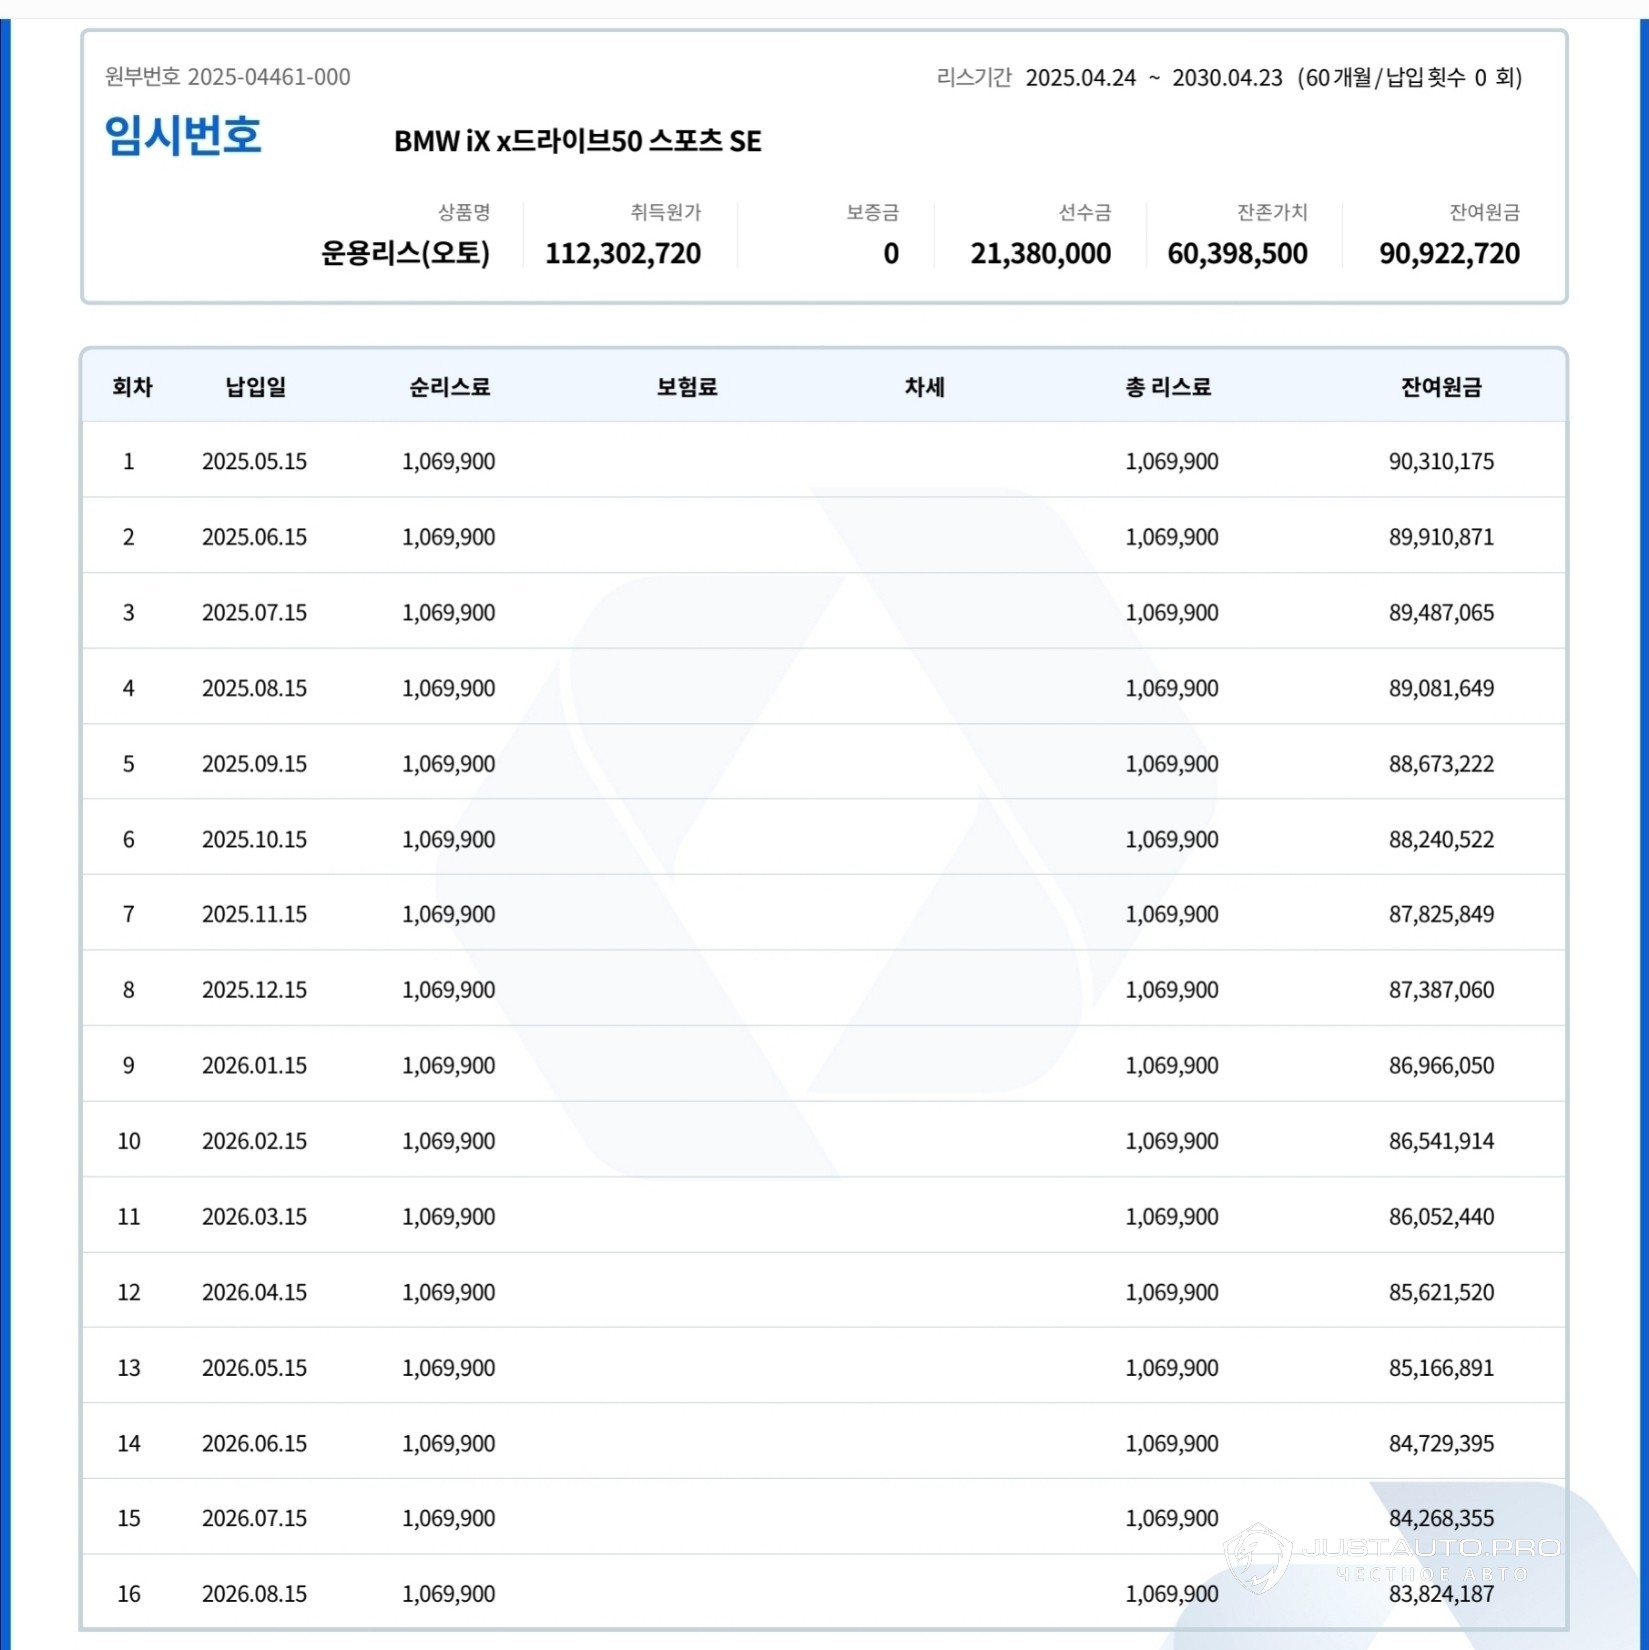Select the residual value 60,398,500
The width and height of the screenshot is (1649, 1650).
(x=1238, y=254)
